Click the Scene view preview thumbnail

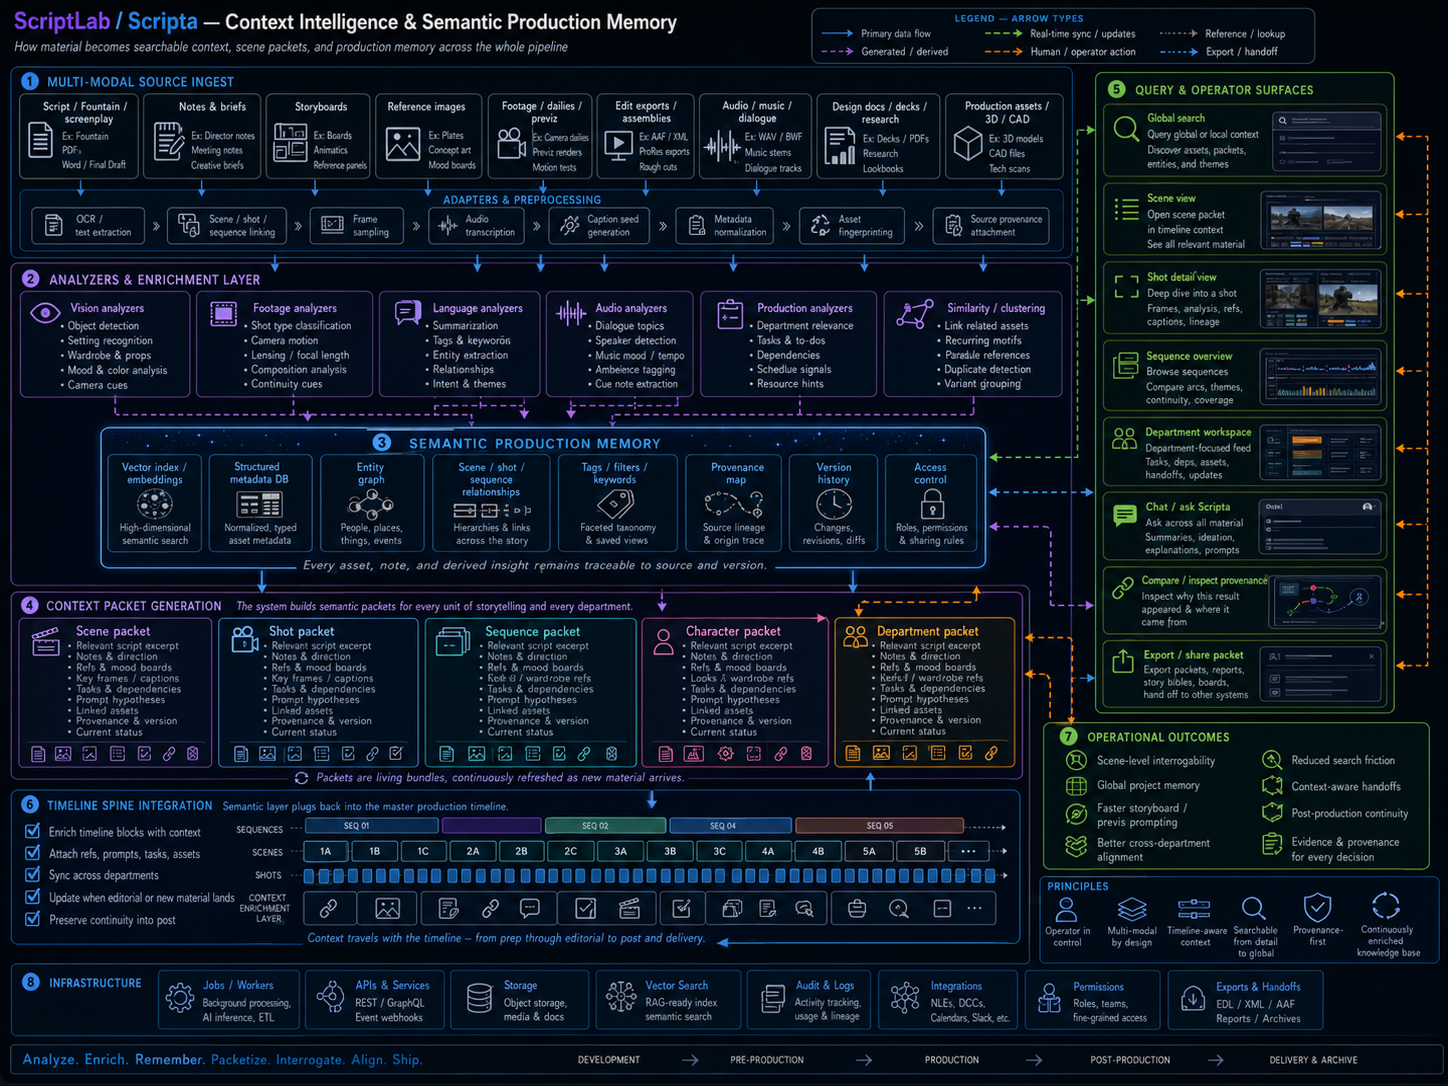1321,220
